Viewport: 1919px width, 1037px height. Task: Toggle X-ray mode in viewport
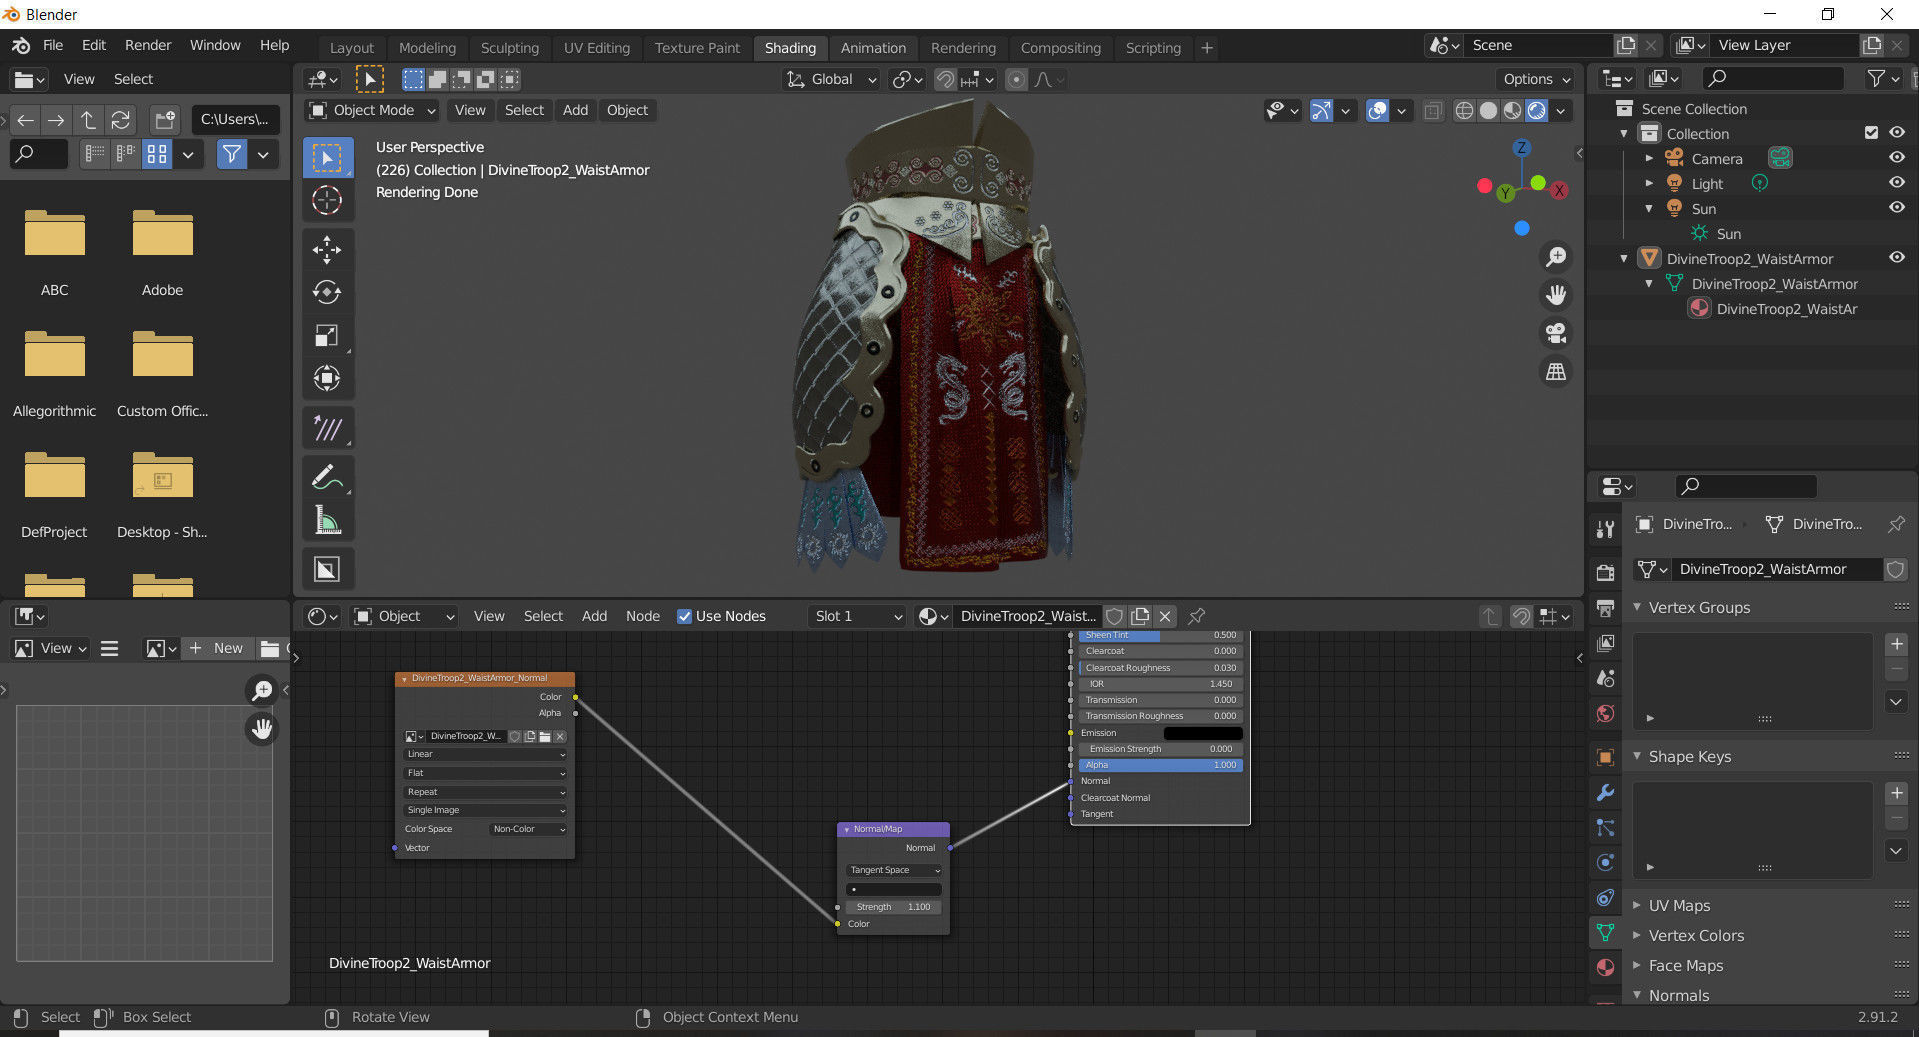click(1433, 111)
